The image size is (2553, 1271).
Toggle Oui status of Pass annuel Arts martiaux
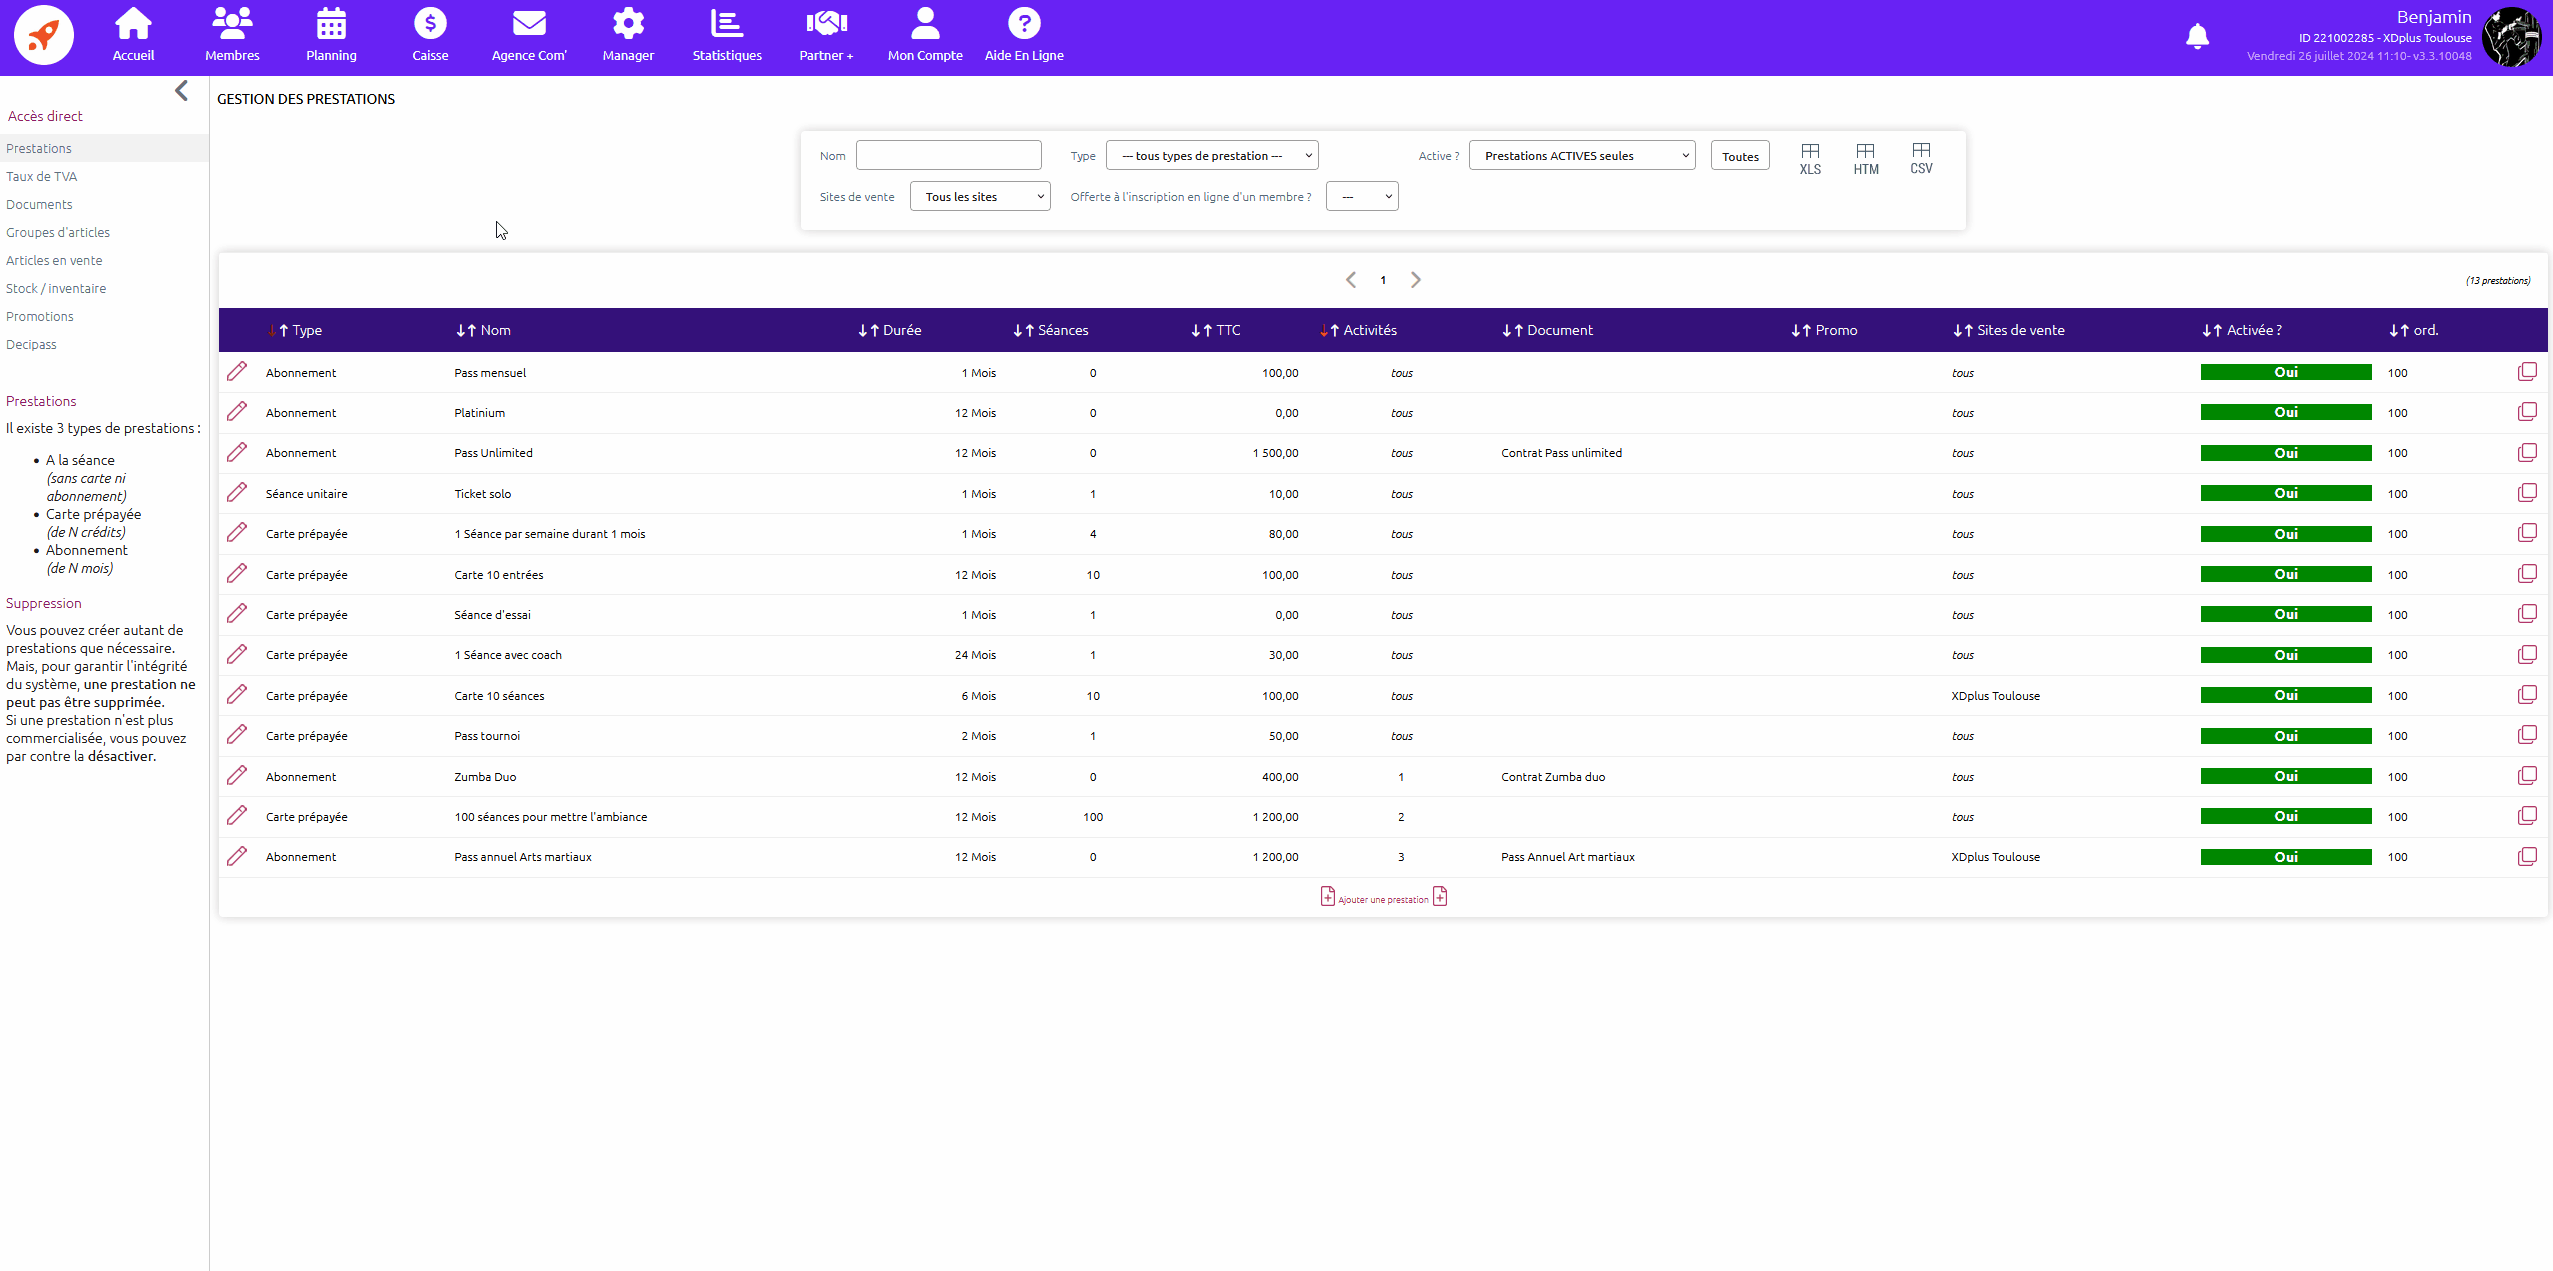[2286, 857]
